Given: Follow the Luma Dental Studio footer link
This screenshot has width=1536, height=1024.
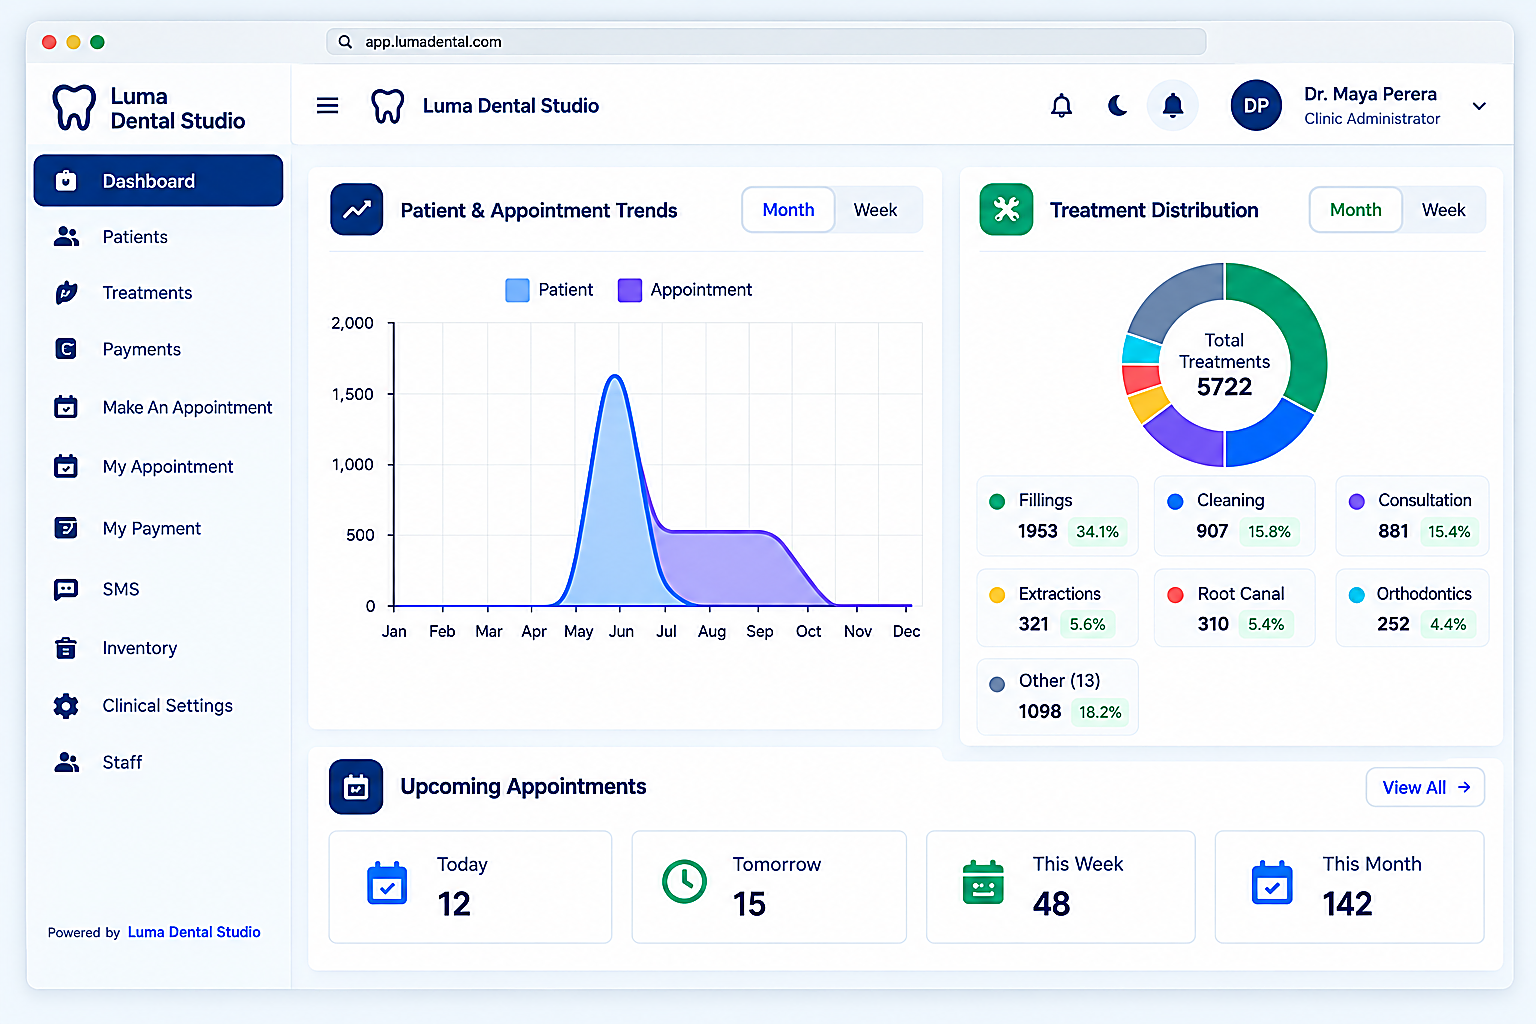Looking at the screenshot, I should click(194, 932).
